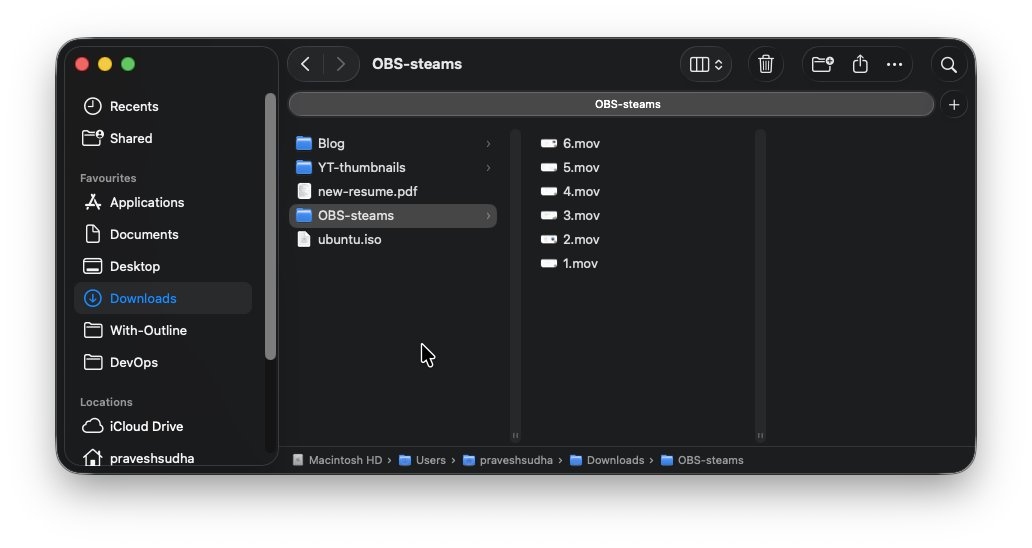This screenshot has width=1032, height=548.
Task: Go back with the left chevron button
Action: [305, 64]
